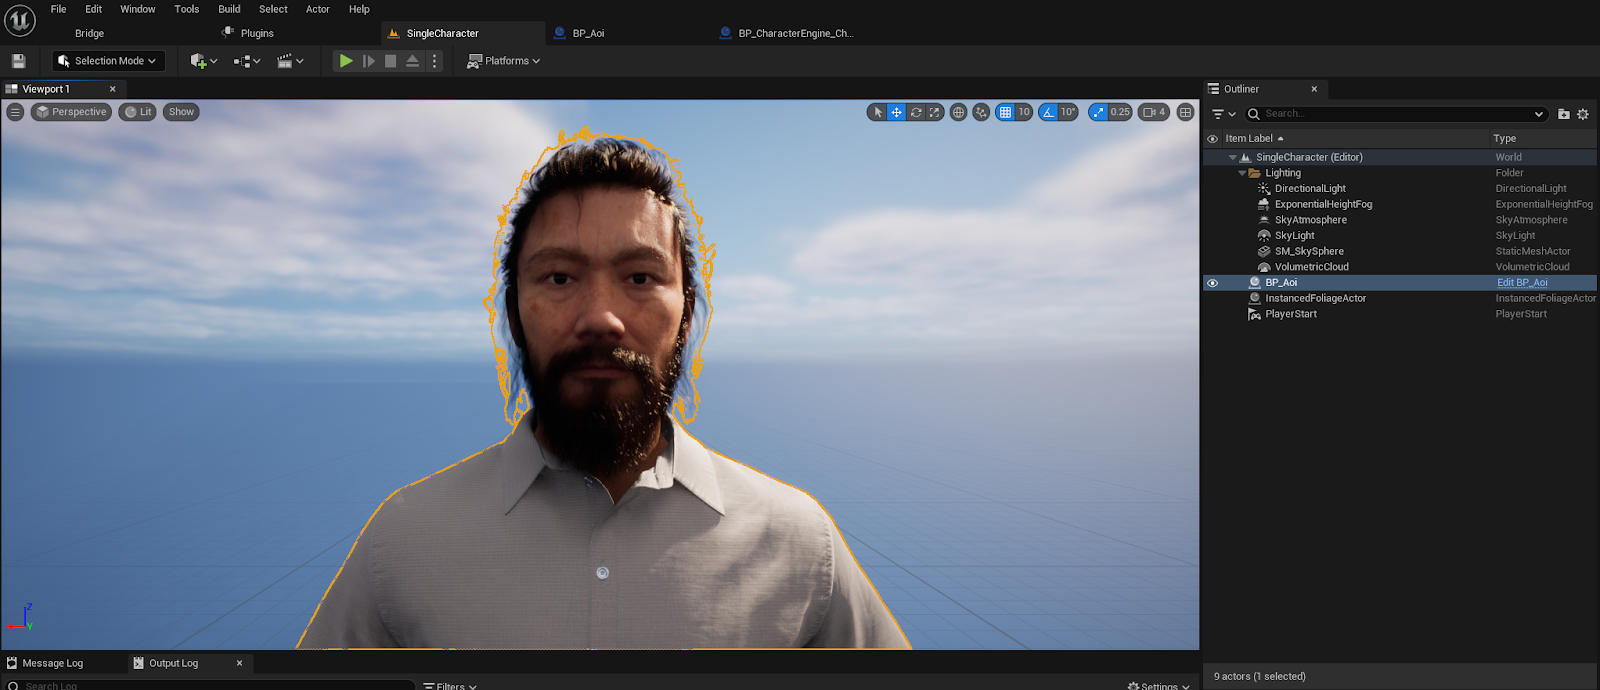Toggle grid snapping in viewport toolbar
The height and width of the screenshot is (690, 1600).
1006,113
